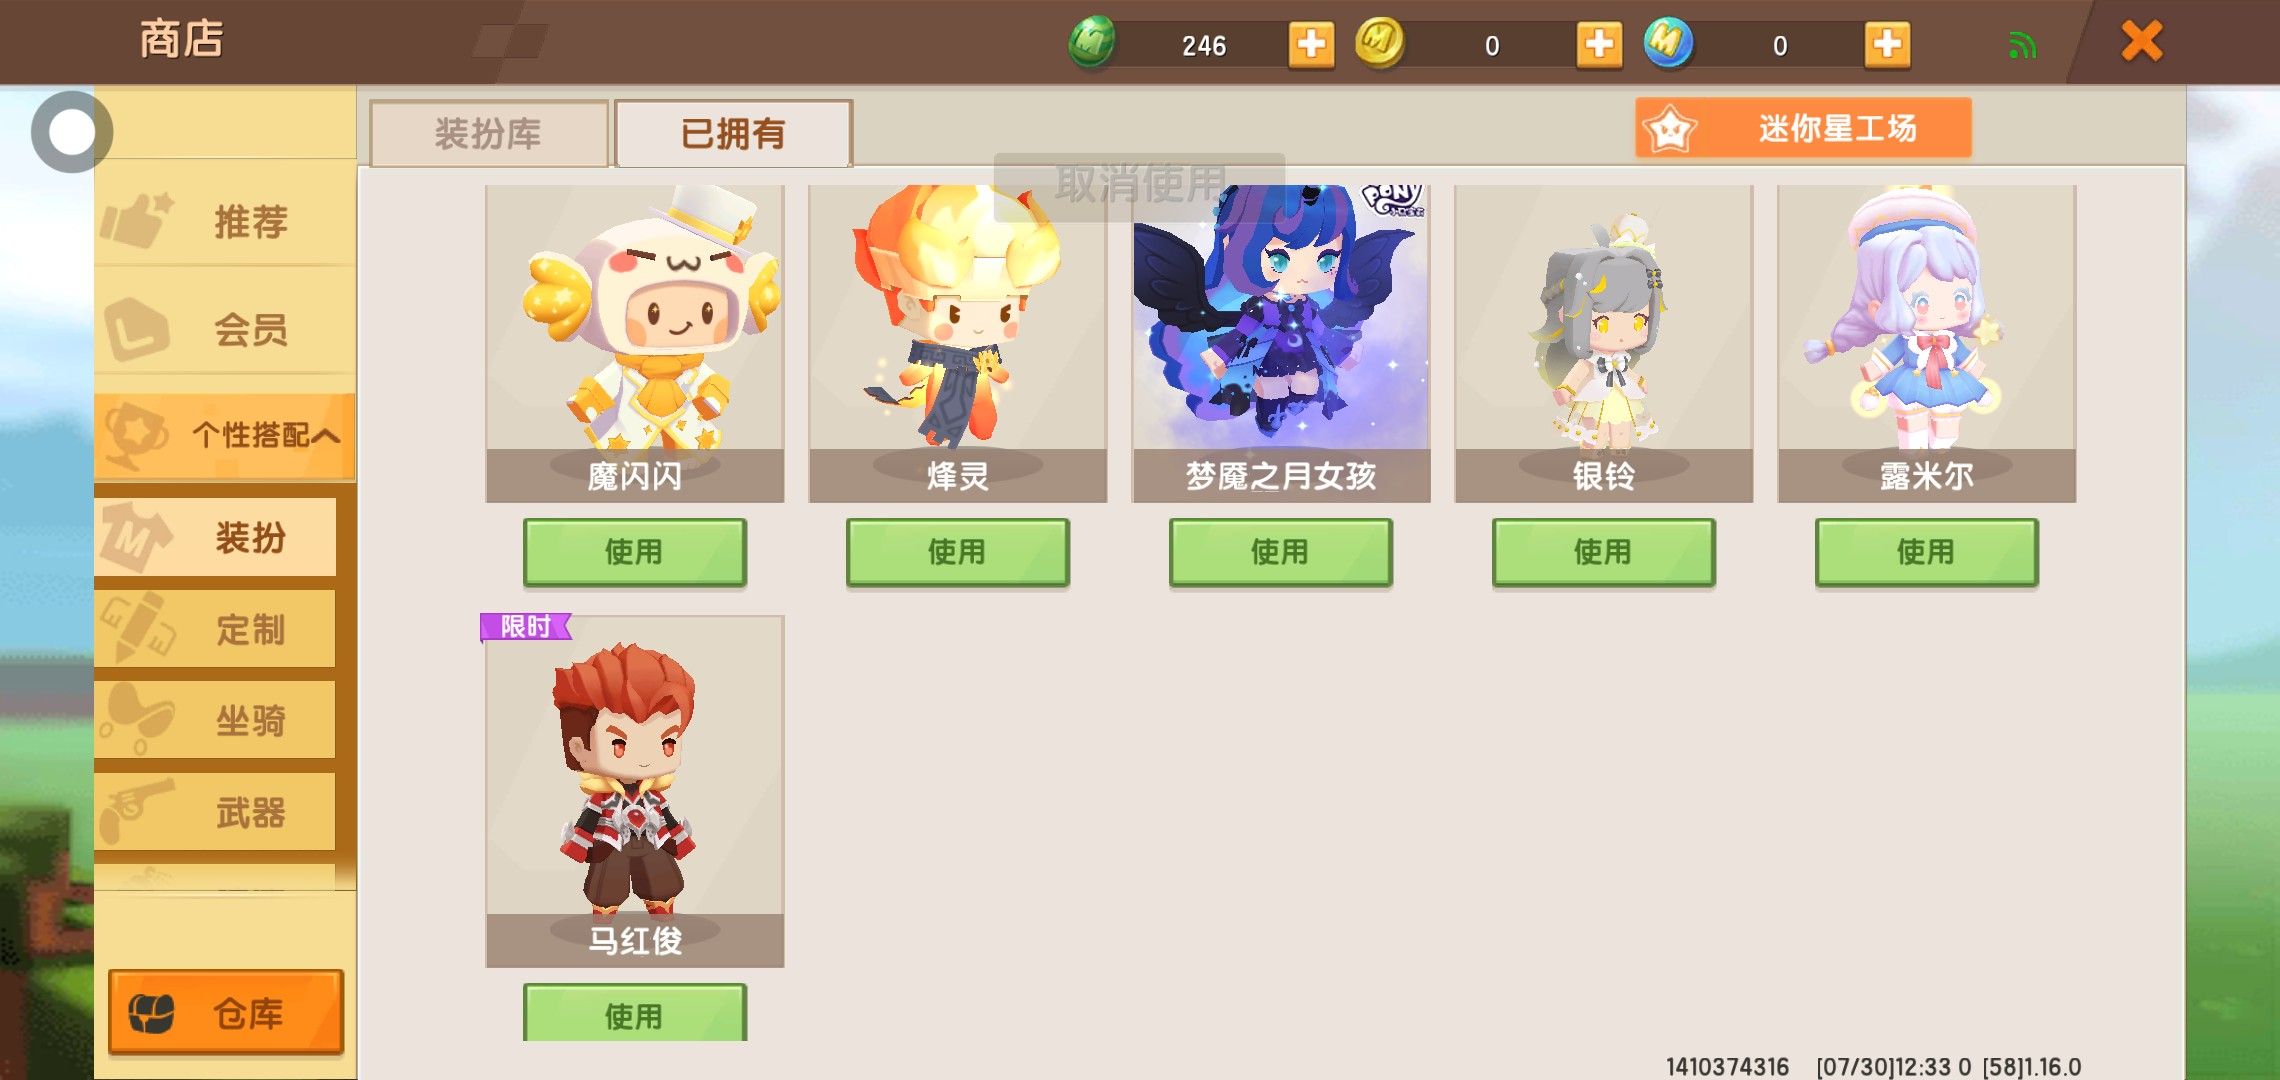Open the 仓库 warehouse chest

click(x=226, y=1012)
